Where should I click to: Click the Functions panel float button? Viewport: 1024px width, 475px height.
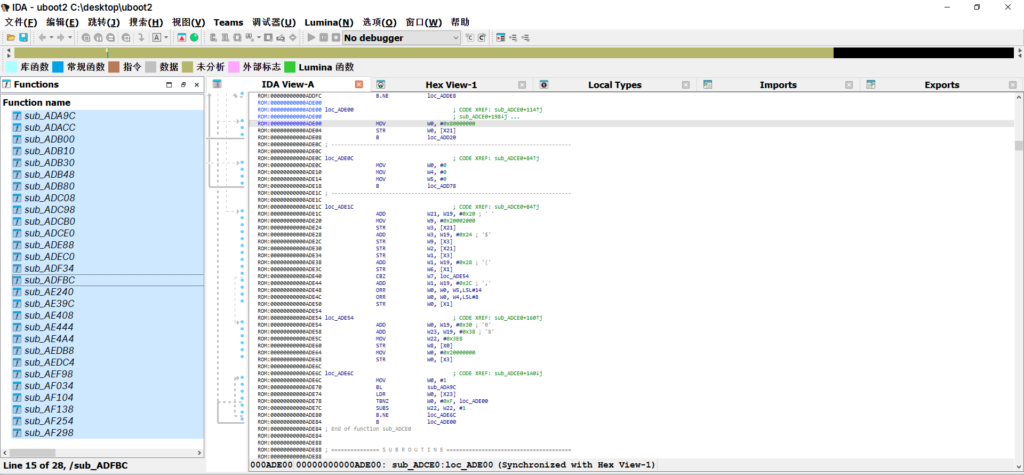point(184,85)
